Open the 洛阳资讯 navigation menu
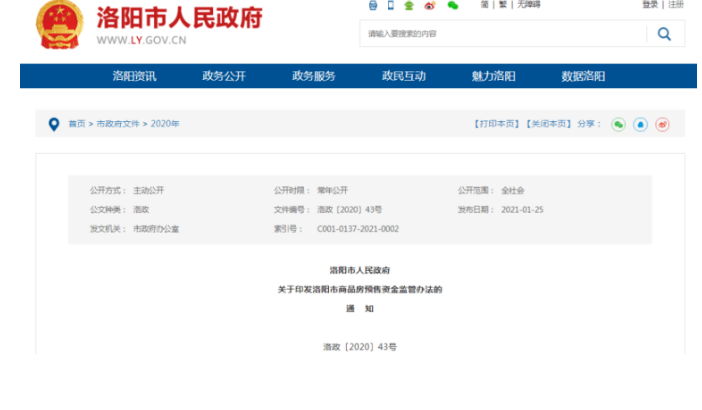The image size is (702, 410). [x=134, y=76]
